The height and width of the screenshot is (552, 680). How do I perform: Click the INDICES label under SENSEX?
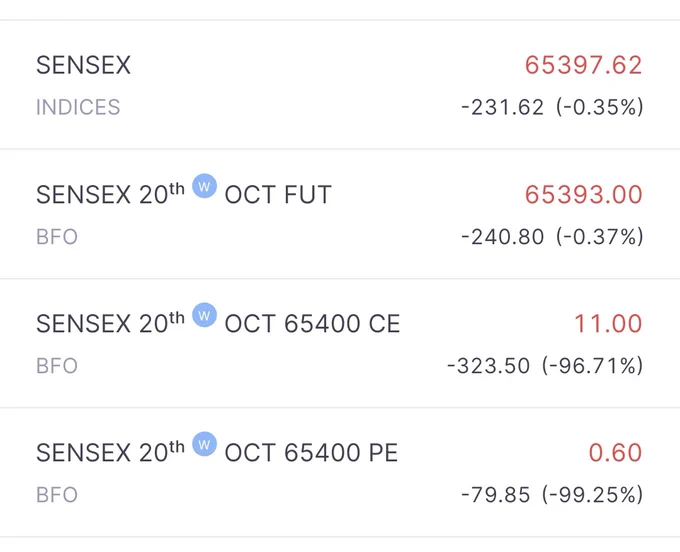click(x=78, y=107)
